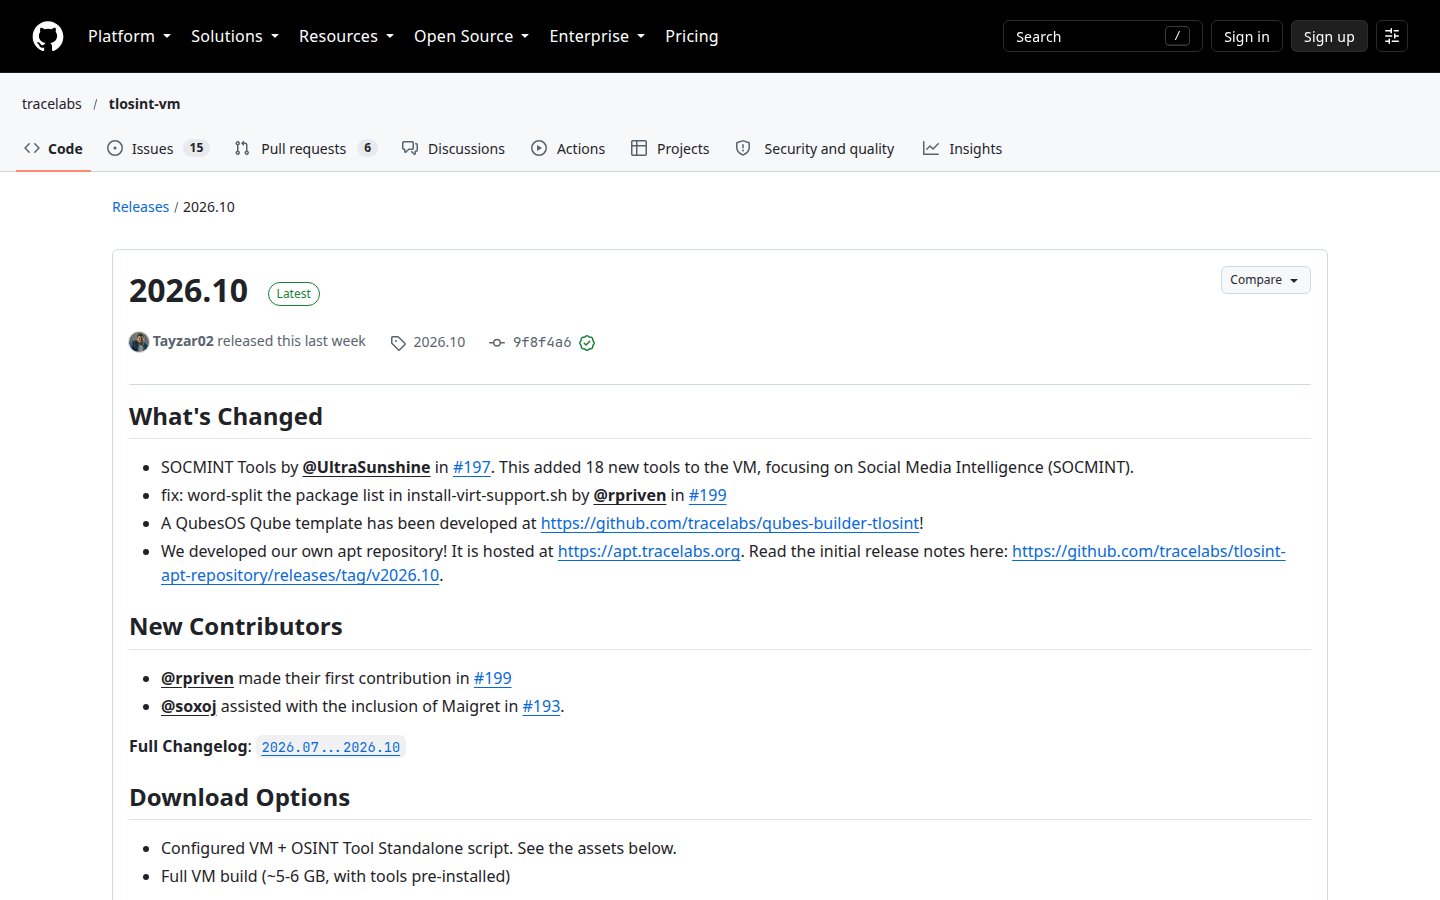Expand the Solutions dropdown menu
1440x900 pixels.
click(235, 36)
